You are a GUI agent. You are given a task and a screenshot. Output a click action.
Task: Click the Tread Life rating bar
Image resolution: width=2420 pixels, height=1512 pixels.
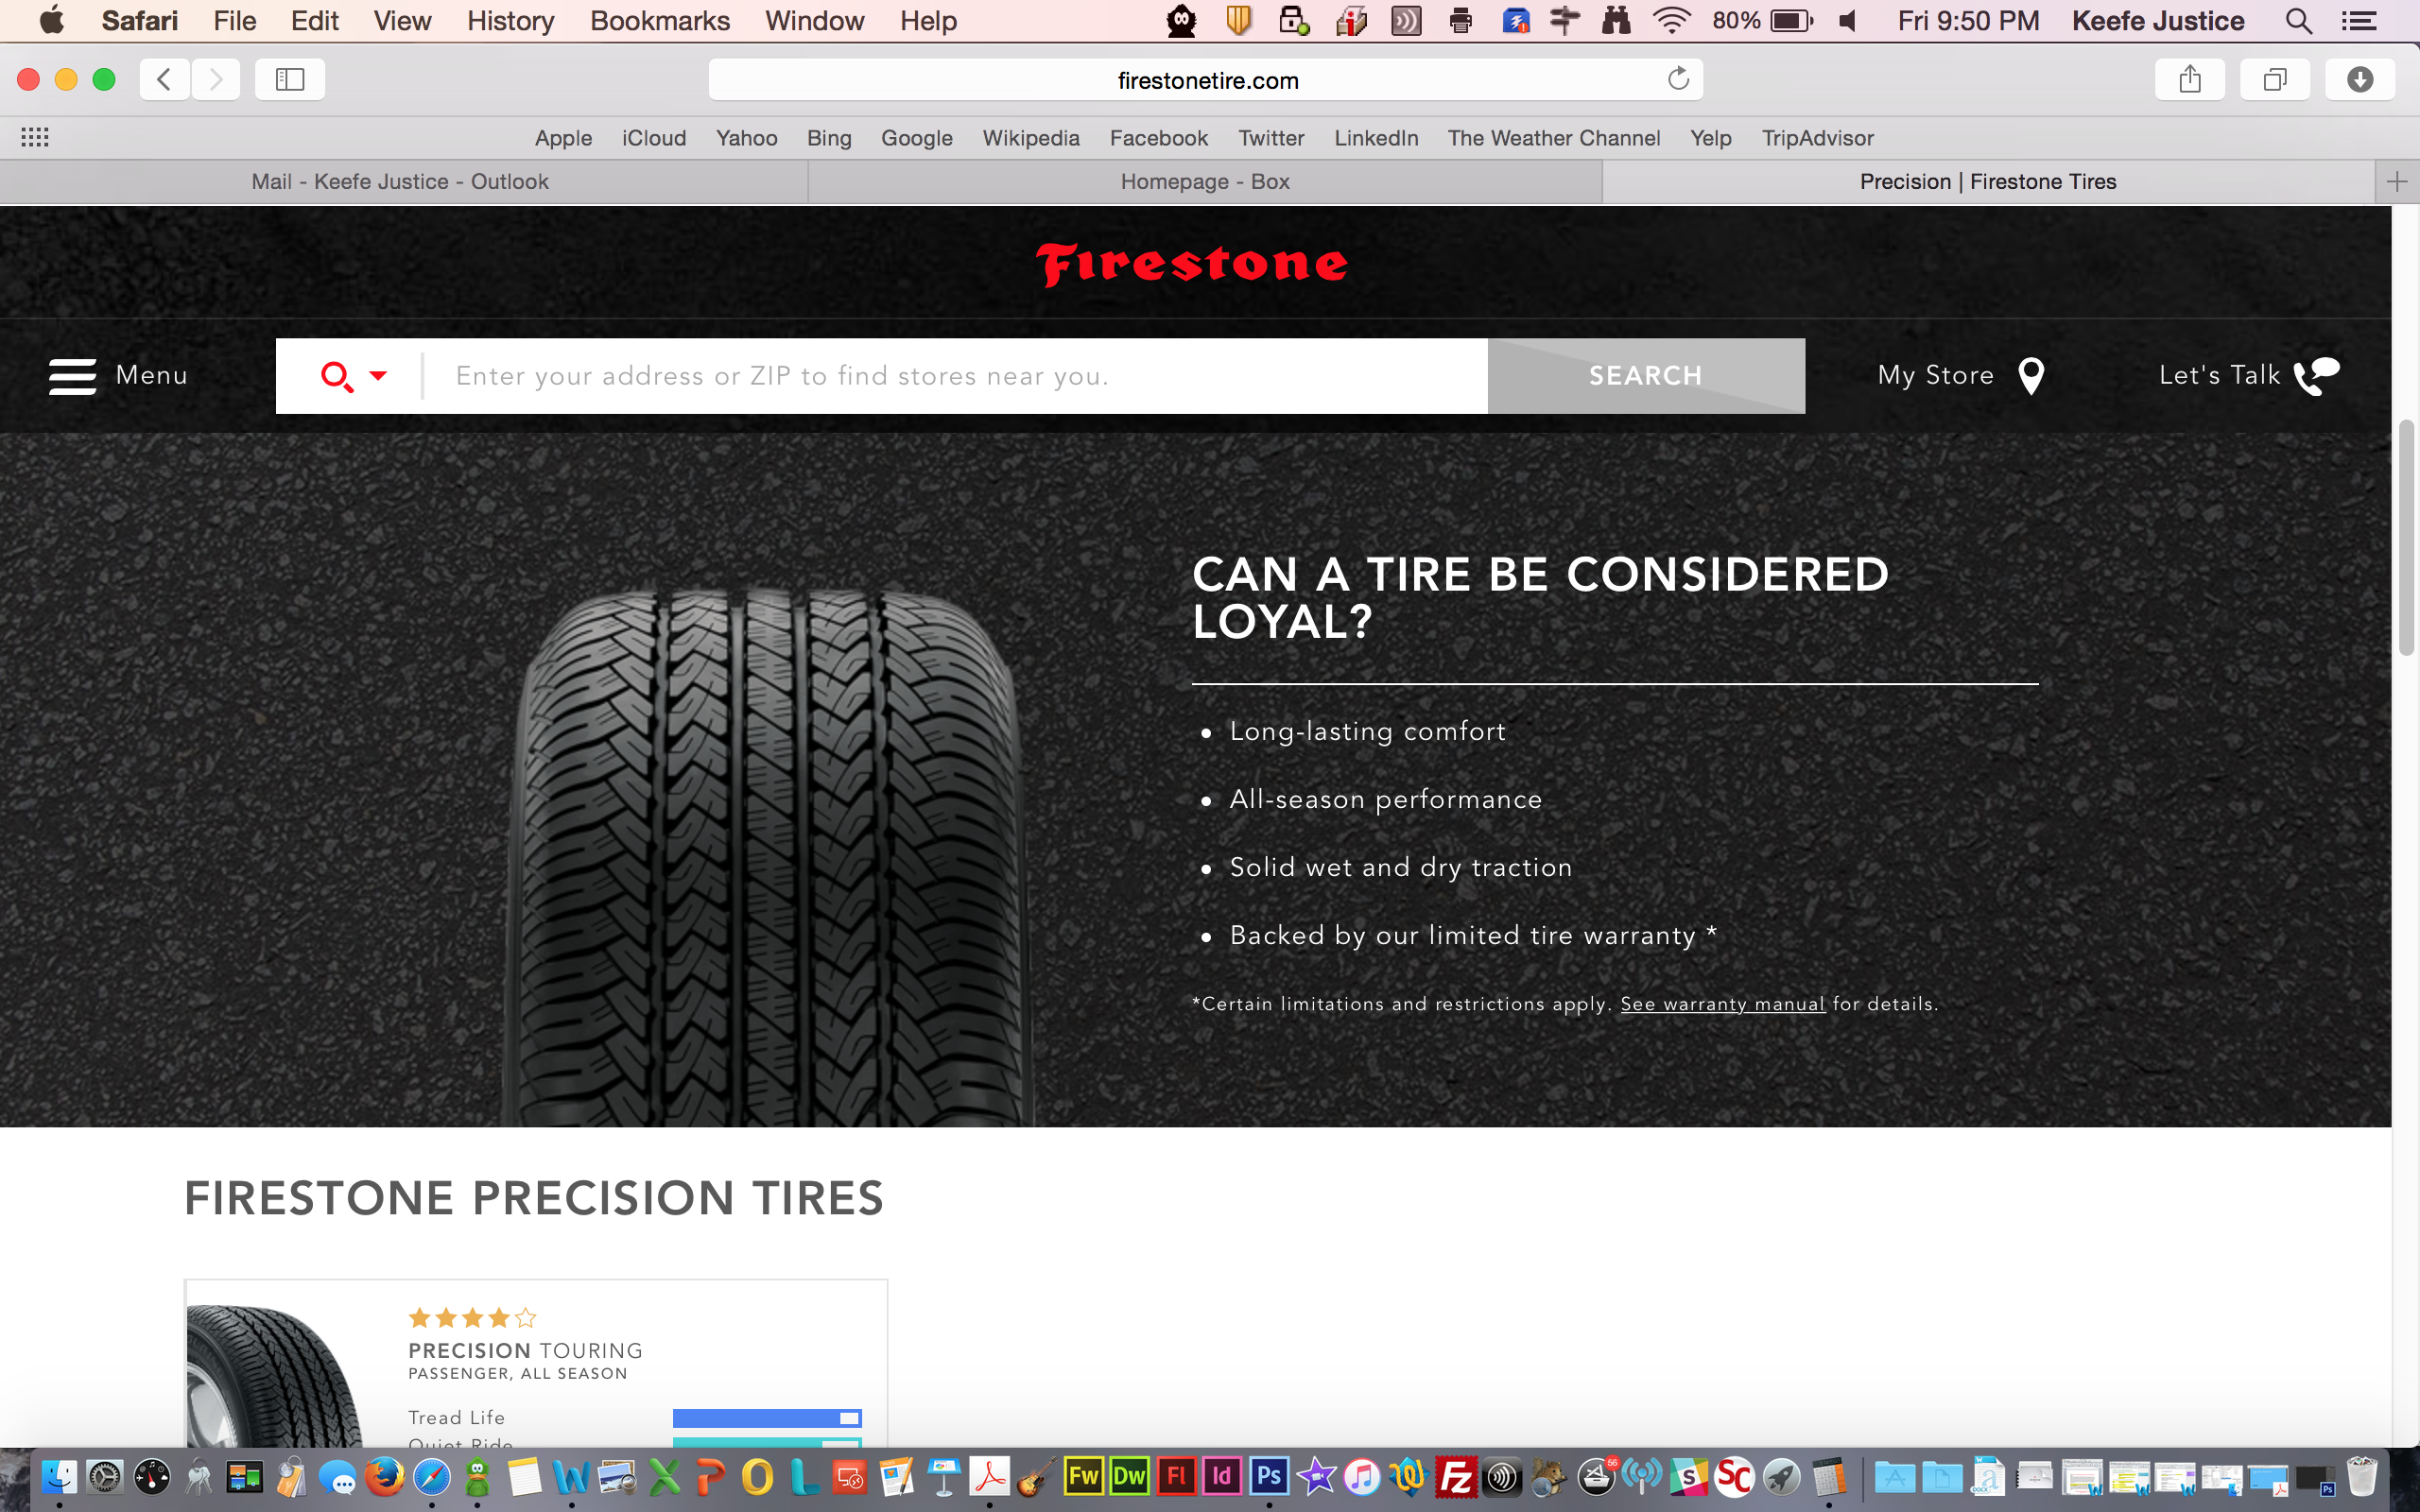point(766,1418)
